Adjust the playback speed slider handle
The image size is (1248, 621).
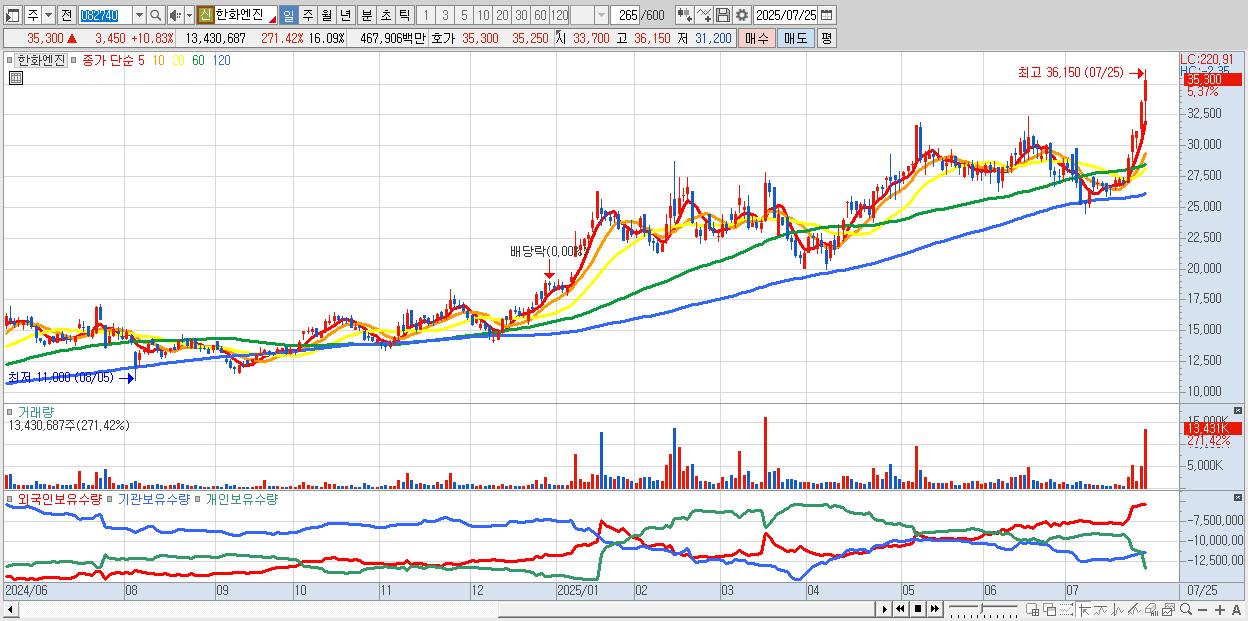pos(982,609)
